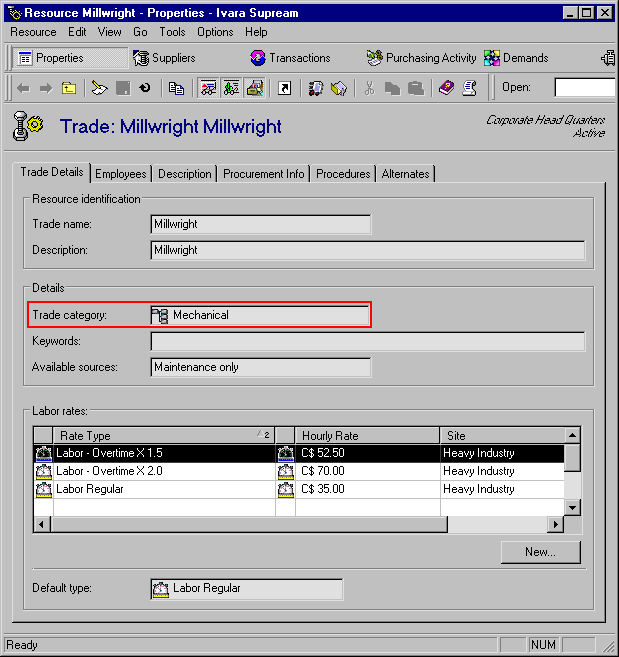
Task: Click the labor rates scroll right arrow
Action: point(555,525)
